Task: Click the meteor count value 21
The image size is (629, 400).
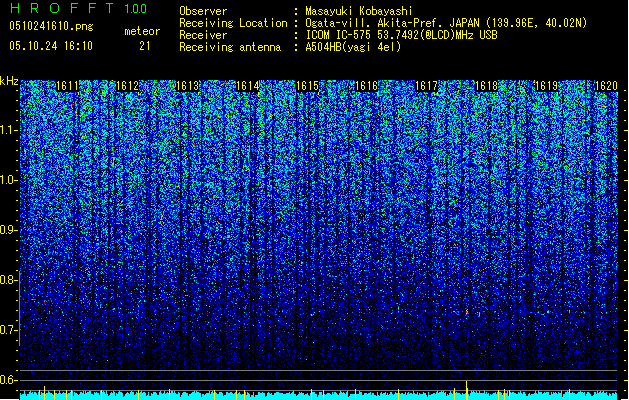Action: click(144, 46)
